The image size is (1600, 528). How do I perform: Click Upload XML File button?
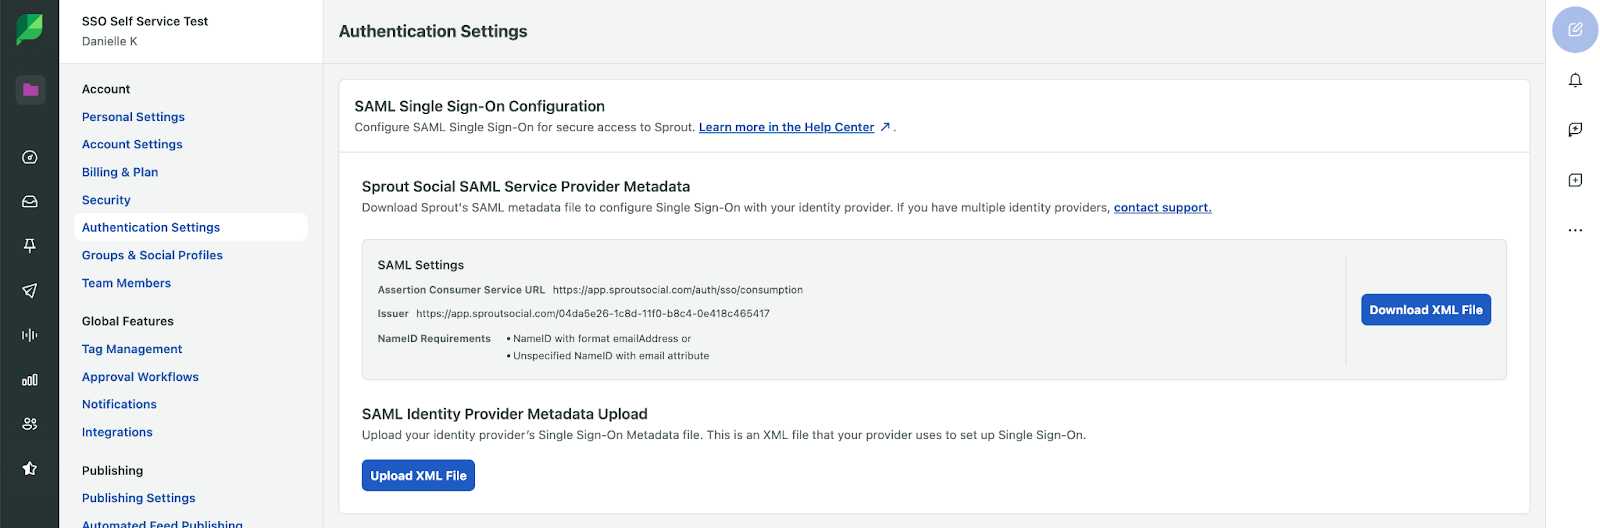pos(418,476)
